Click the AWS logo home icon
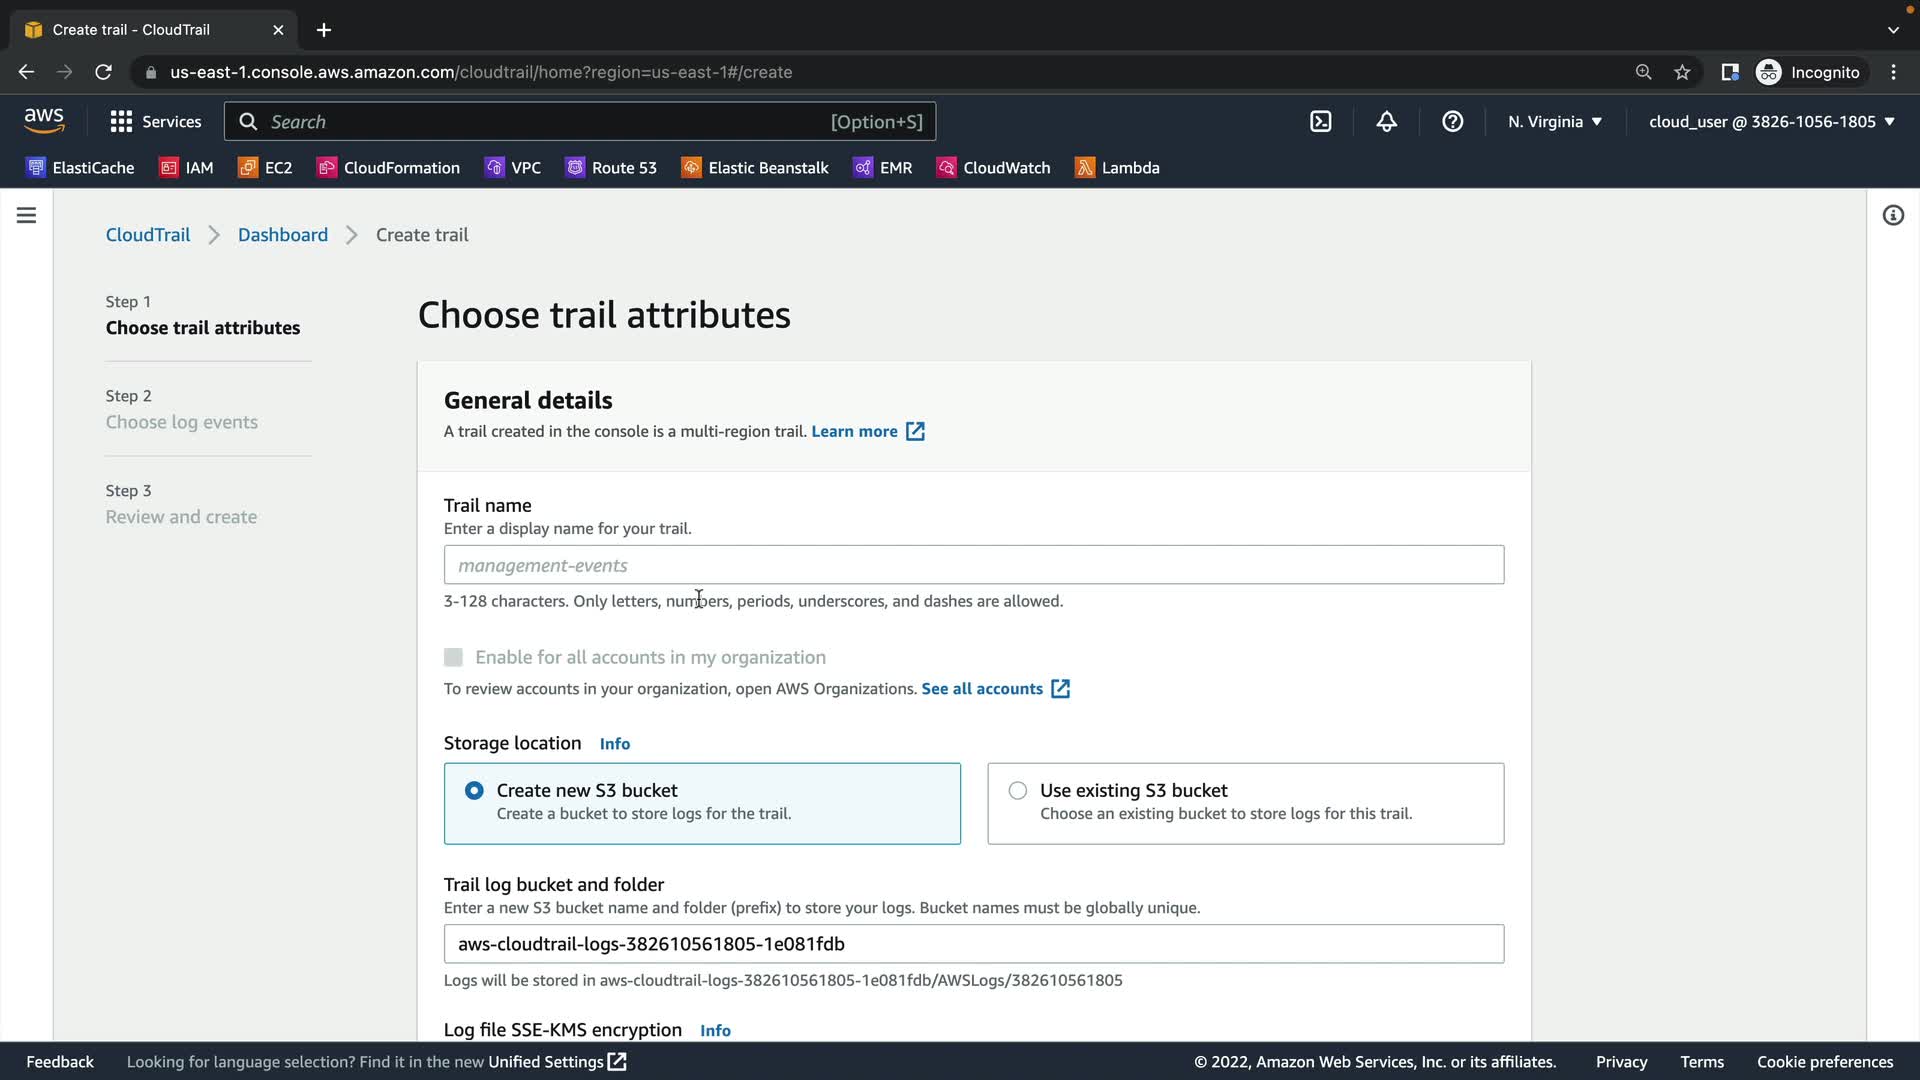 [44, 120]
